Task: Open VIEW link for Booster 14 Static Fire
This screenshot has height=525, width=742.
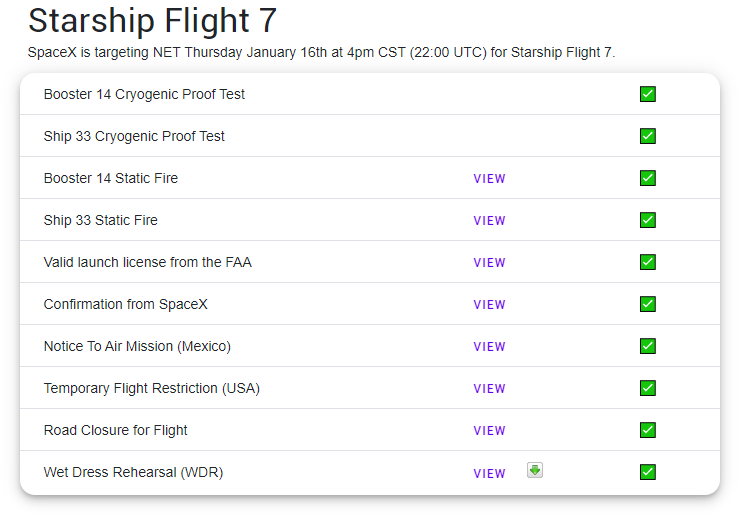Action: coord(489,179)
